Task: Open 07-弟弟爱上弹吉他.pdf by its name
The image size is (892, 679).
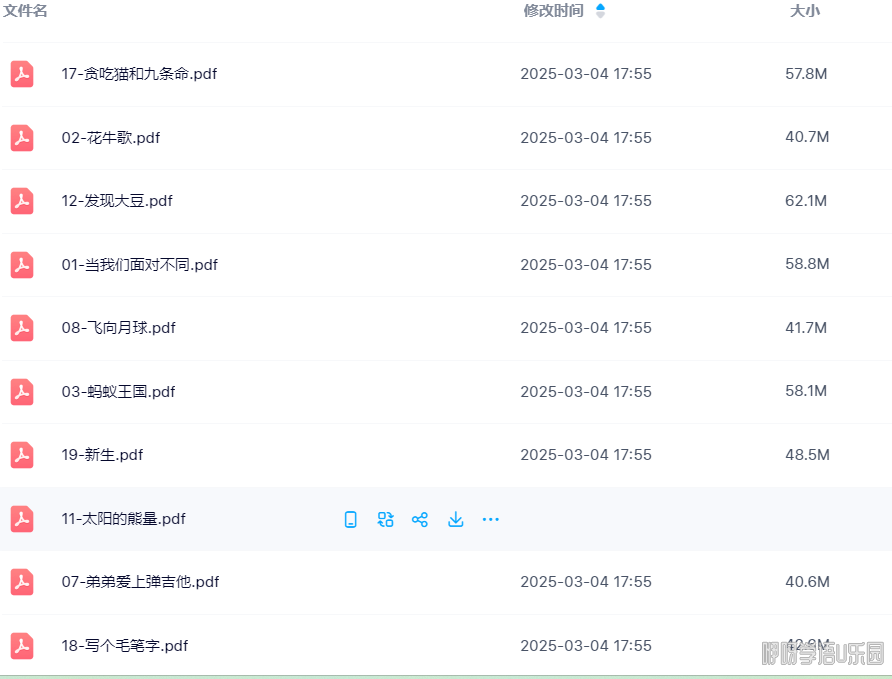Action: tap(140, 582)
